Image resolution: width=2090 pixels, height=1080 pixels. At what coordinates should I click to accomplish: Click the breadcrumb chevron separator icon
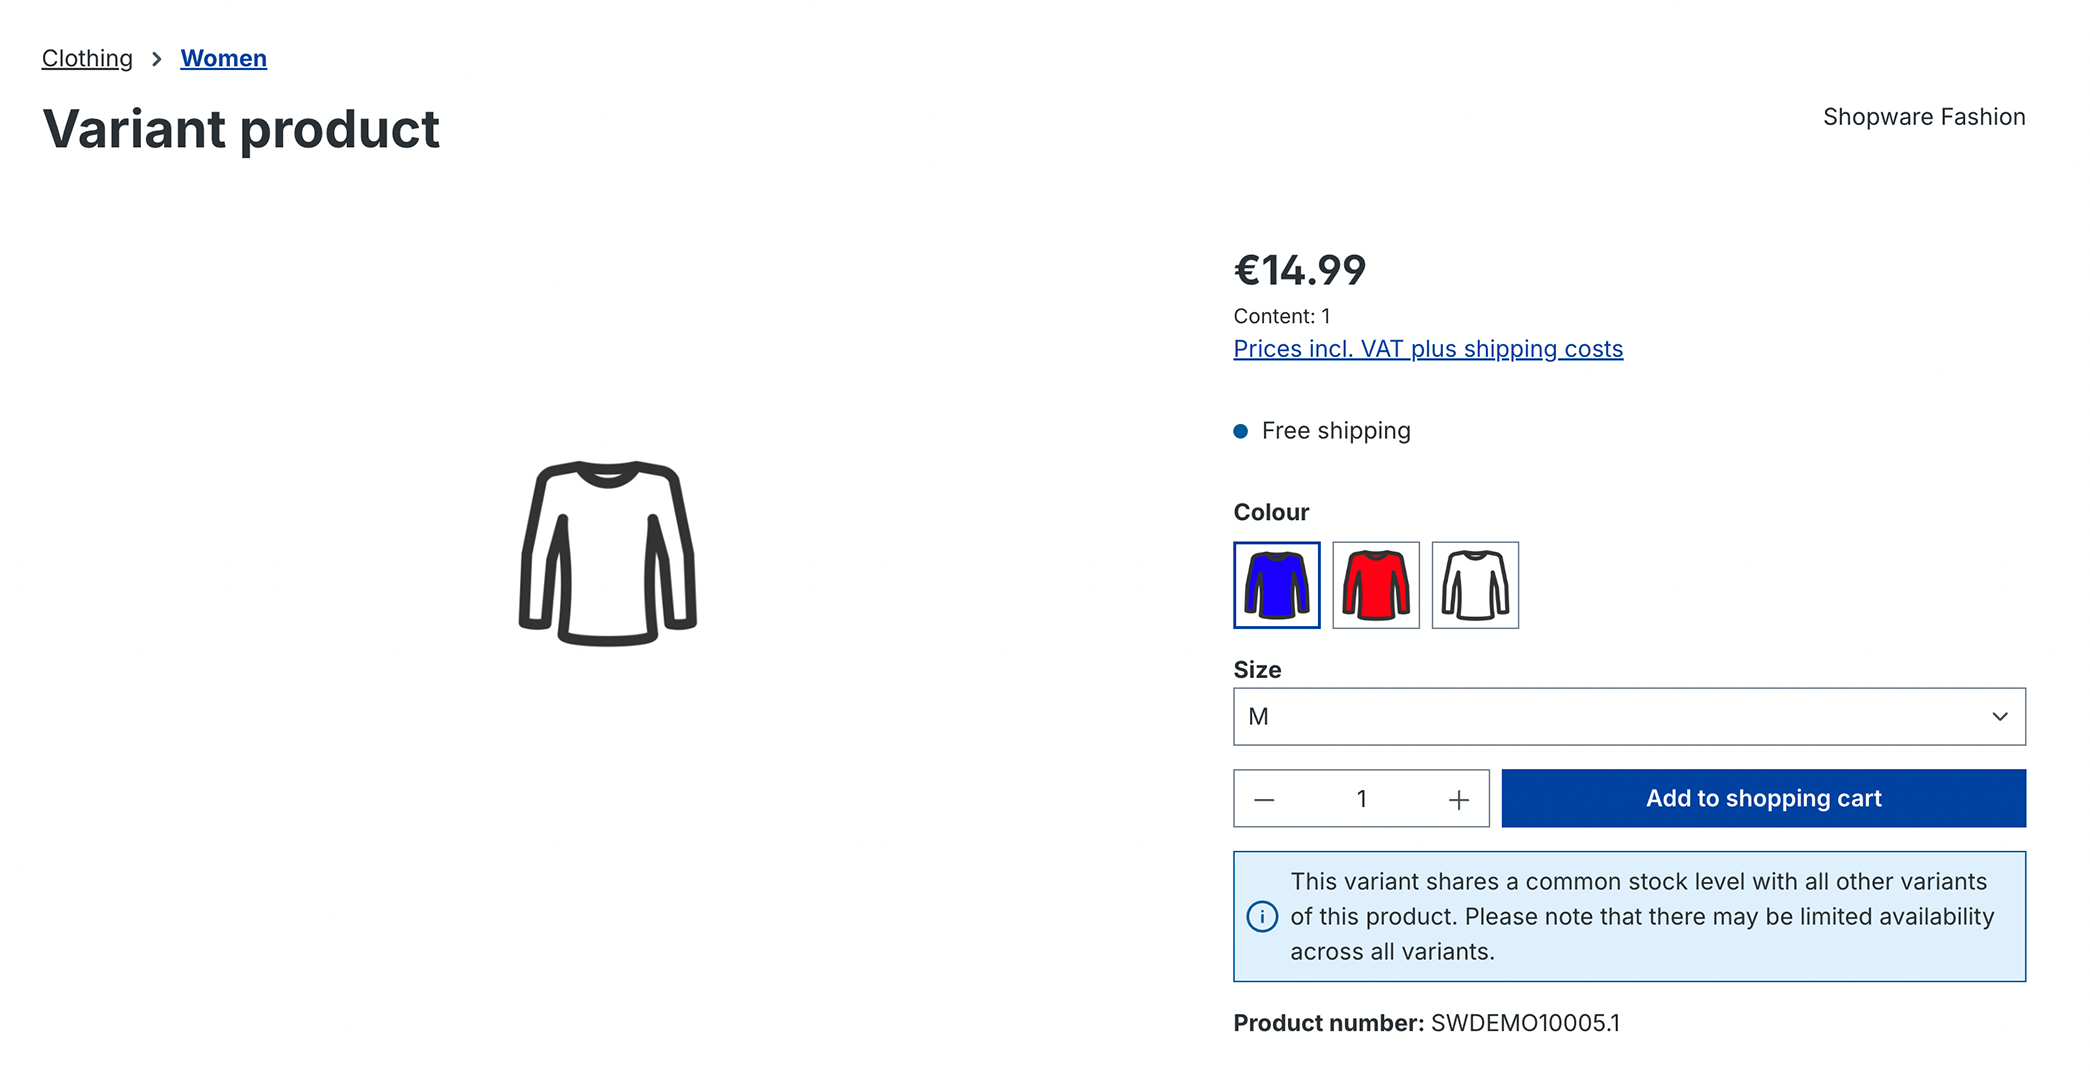(157, 59)
